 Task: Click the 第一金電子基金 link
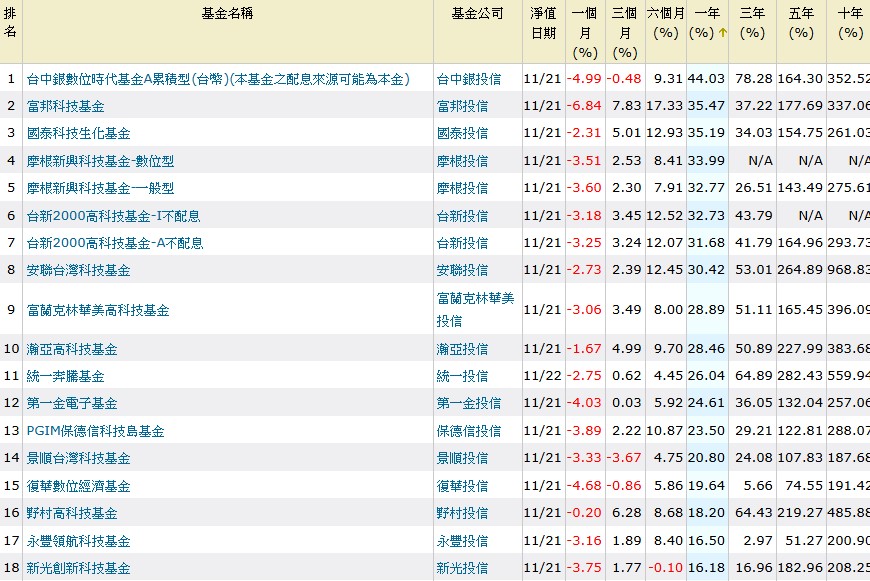(x=72, y=403)
